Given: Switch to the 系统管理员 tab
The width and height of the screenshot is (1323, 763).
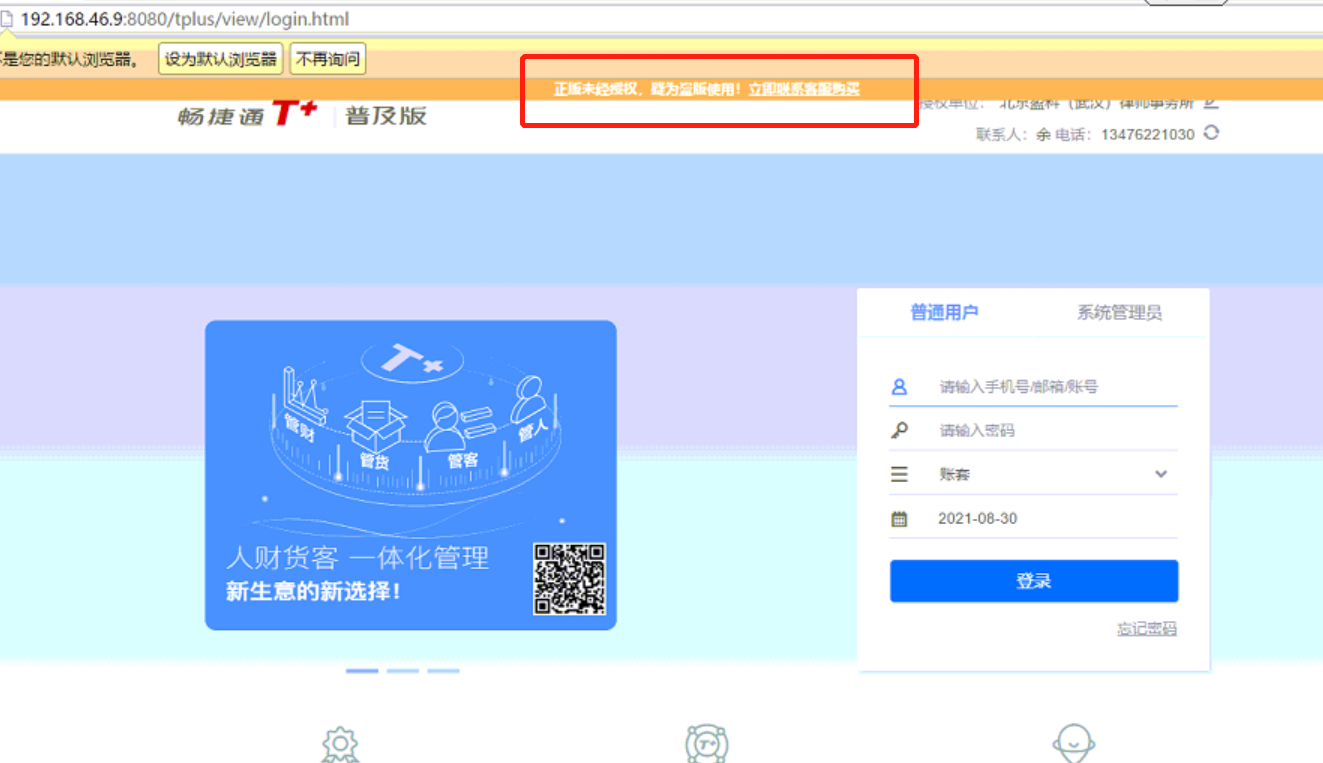Looking at the screenshot, I should coord(1119,312).
